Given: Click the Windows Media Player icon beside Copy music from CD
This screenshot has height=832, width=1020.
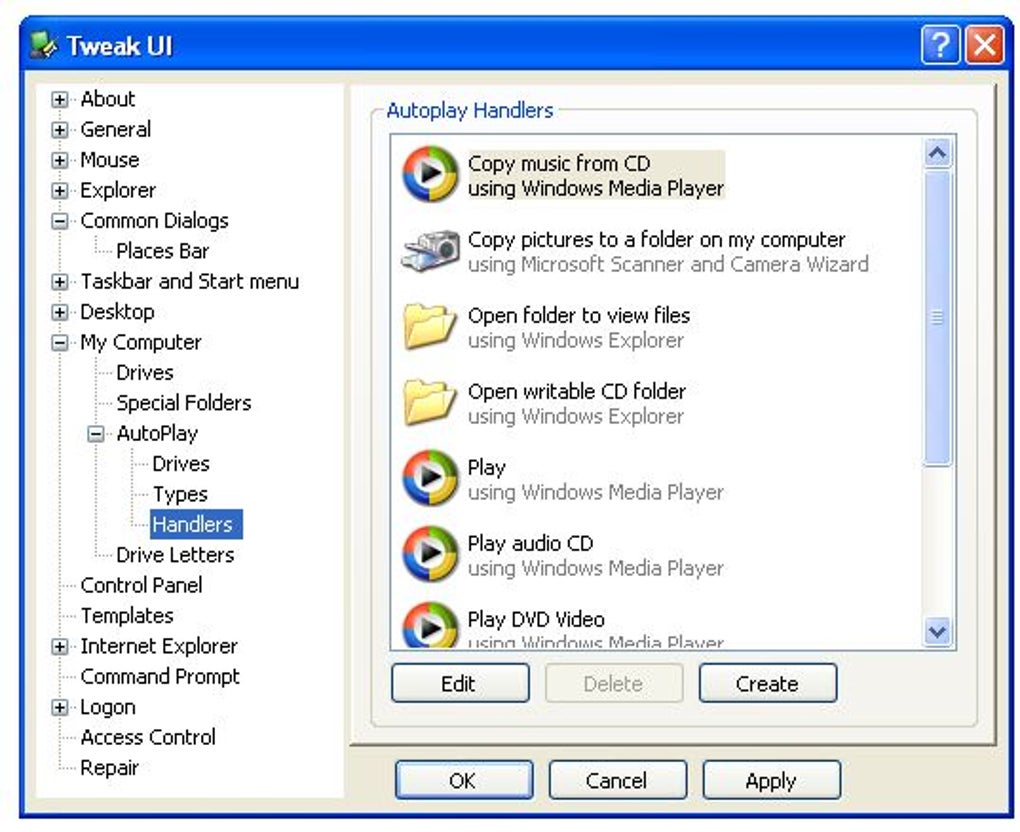Looking at the screenshot, I should pos(430,174).
